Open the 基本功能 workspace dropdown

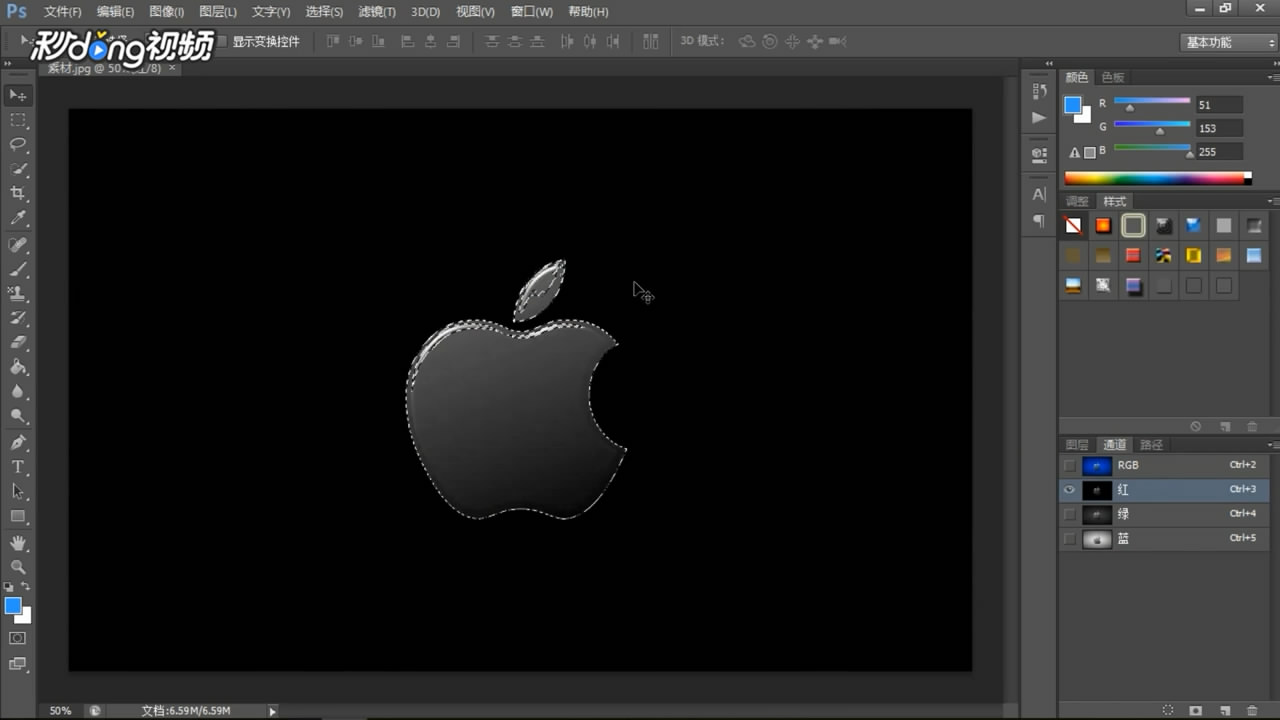point(1229,42)
